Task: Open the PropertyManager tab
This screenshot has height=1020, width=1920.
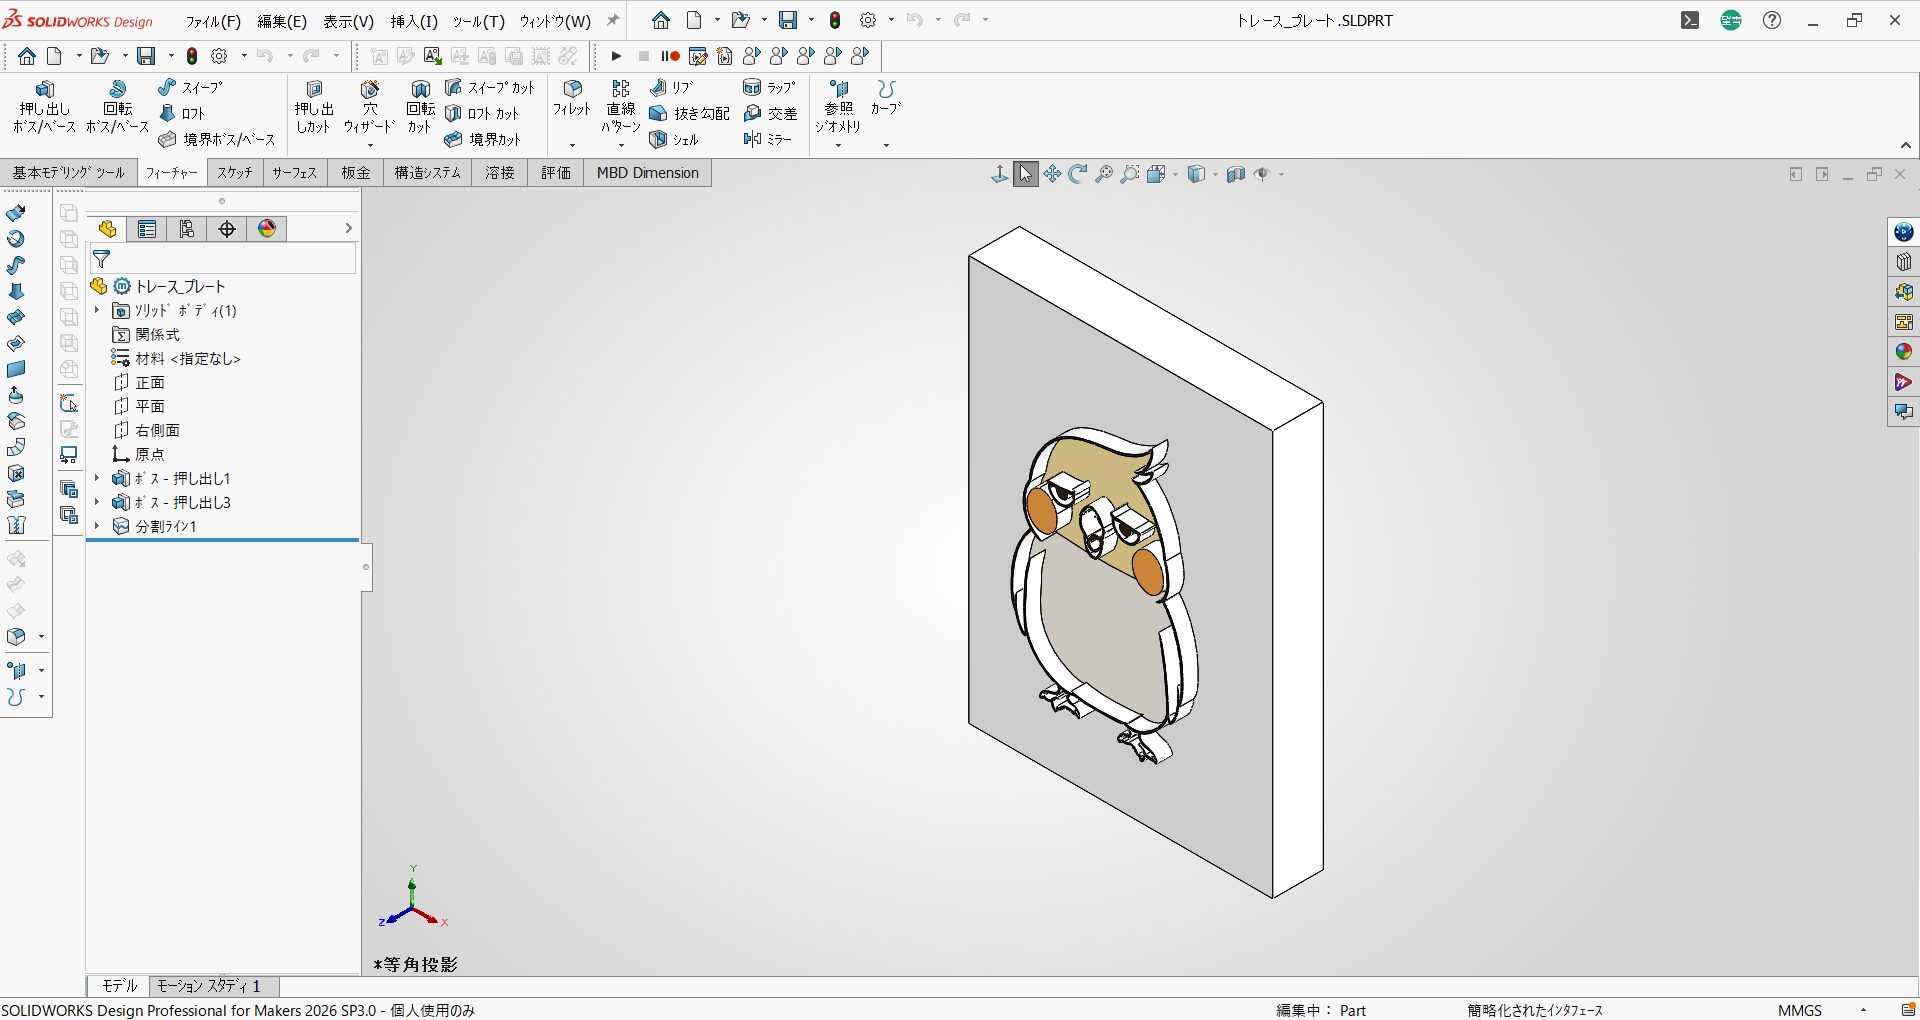Action: (x=147, y=229)
